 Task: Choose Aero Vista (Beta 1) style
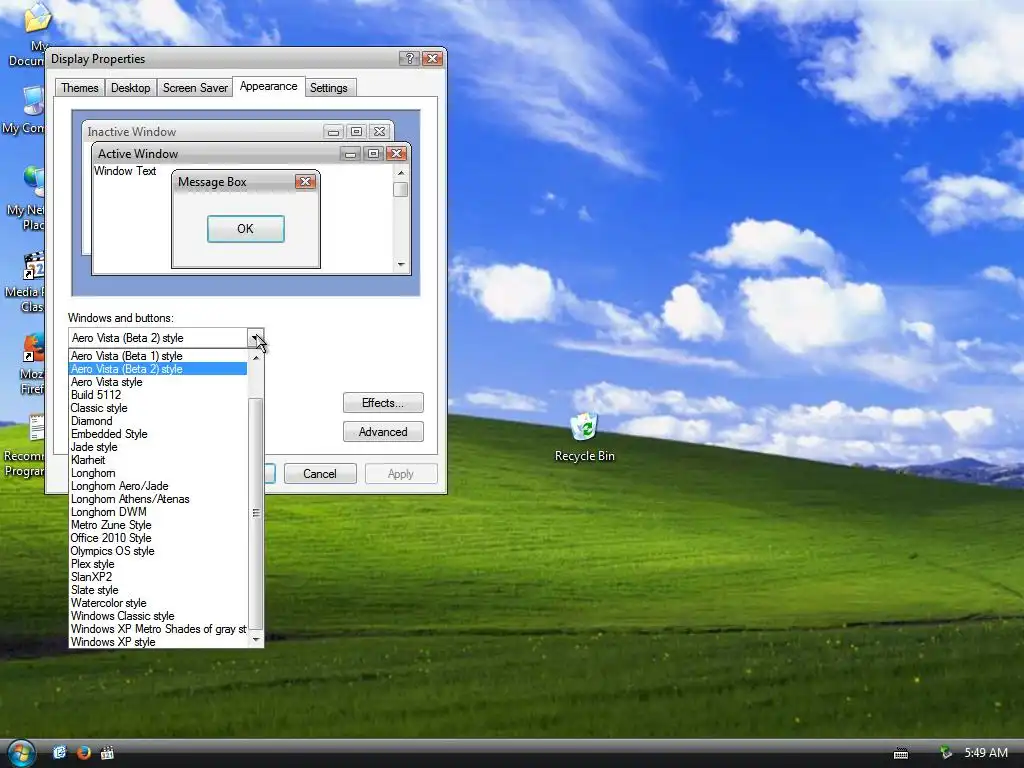pyautogui.click(x=158, y=356)
